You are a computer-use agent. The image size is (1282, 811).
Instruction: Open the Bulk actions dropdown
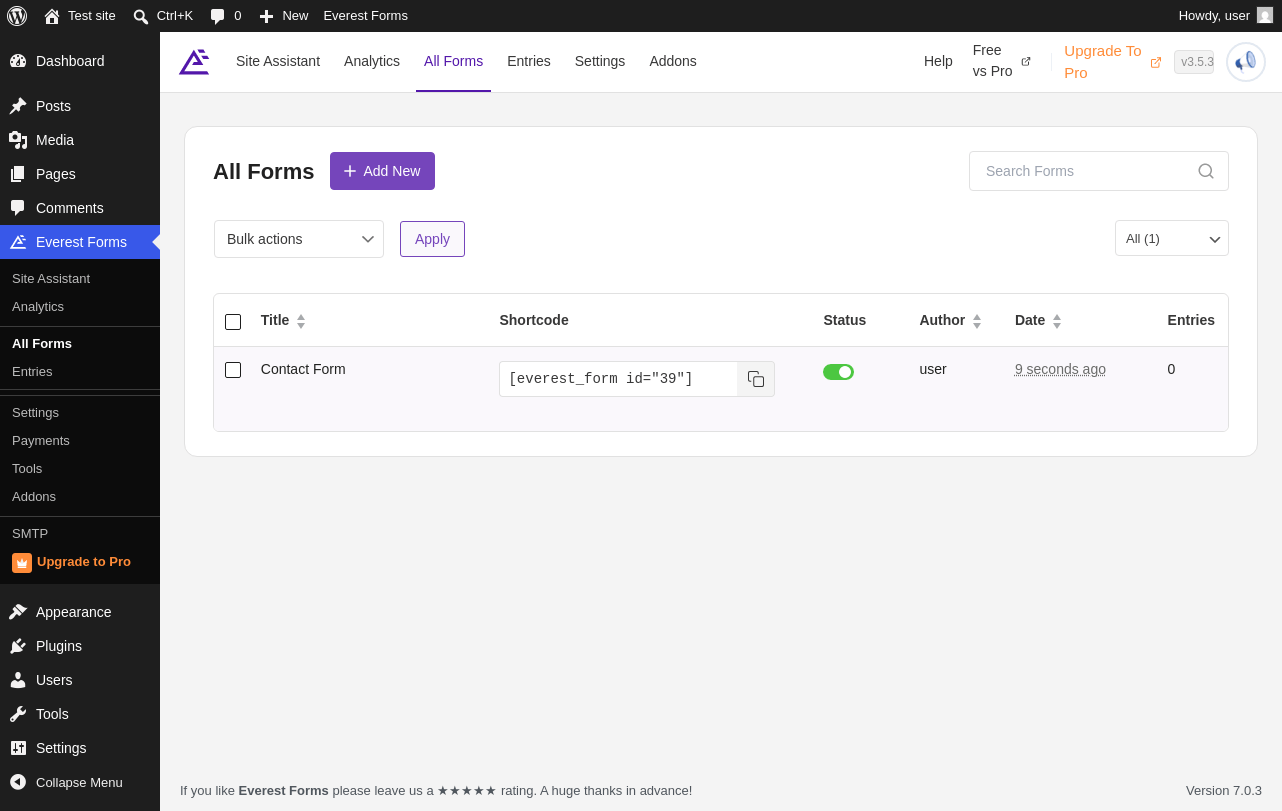tap(299, 239)
